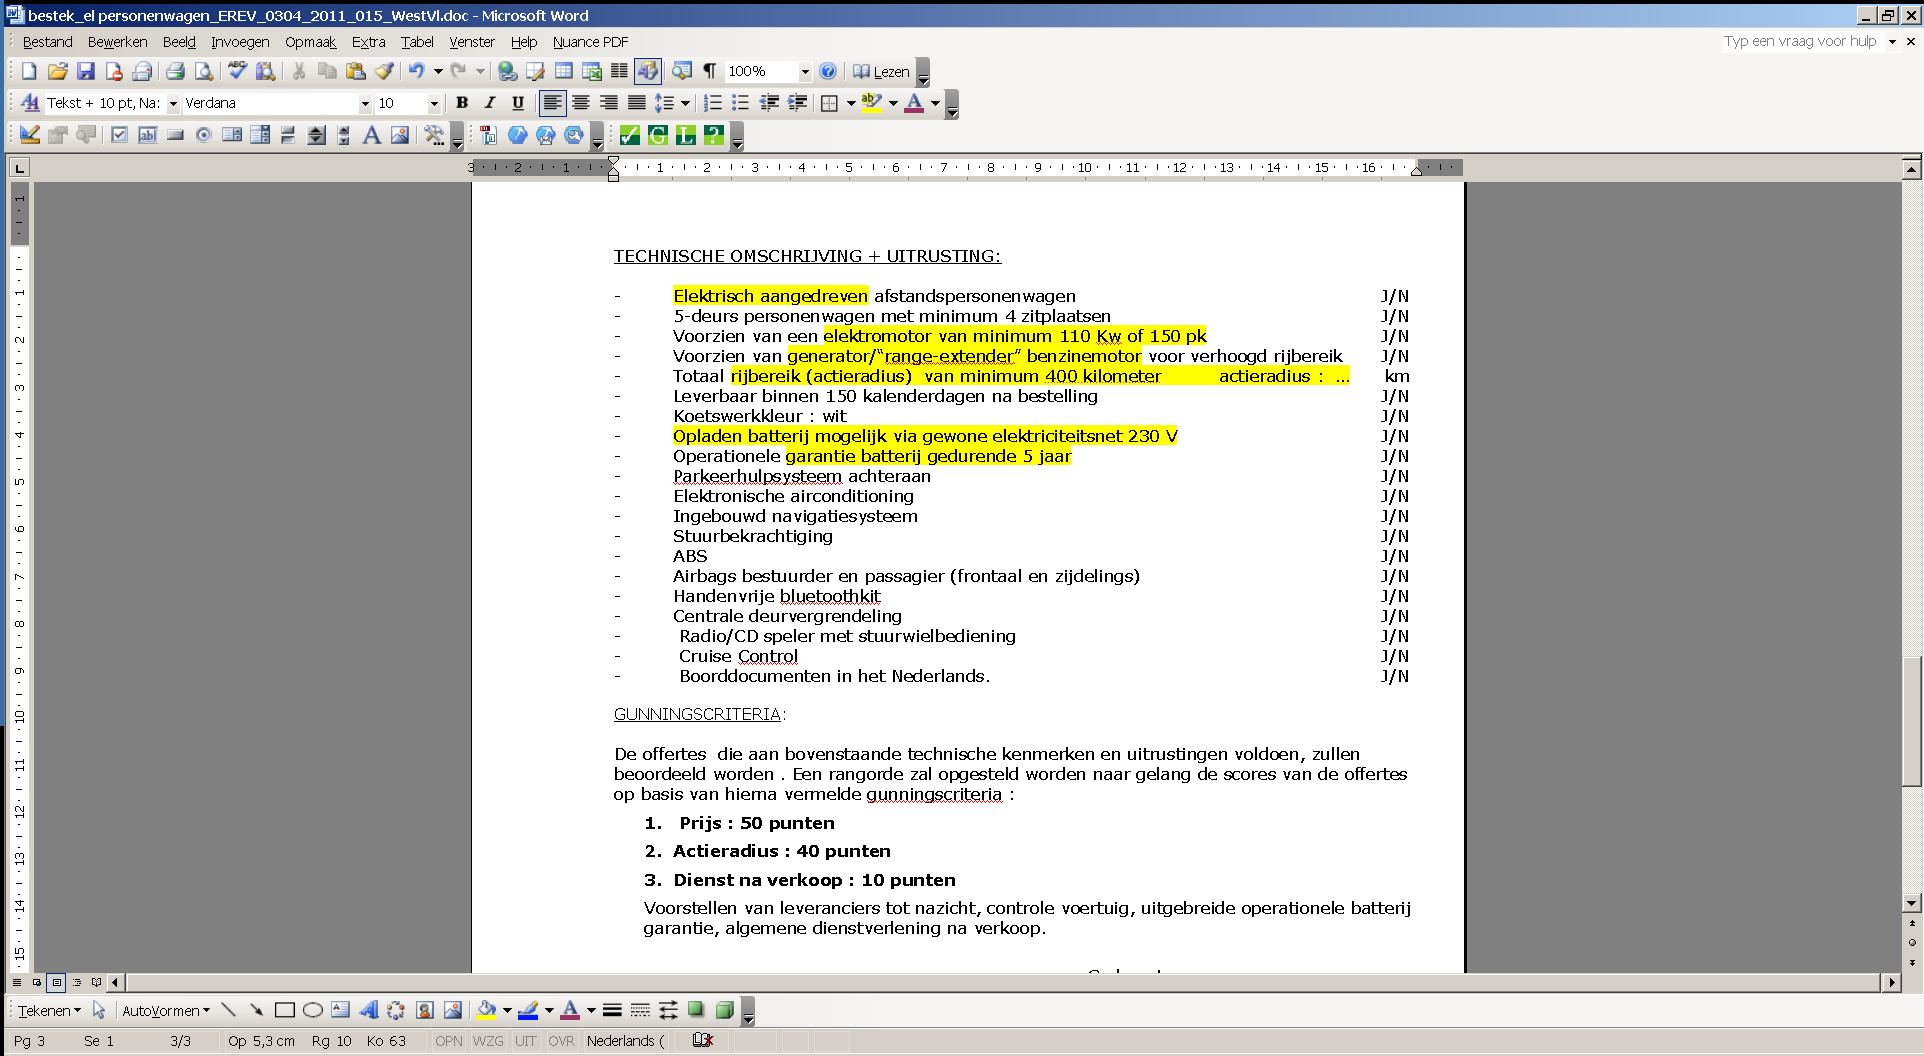The height and width of the screenshot is (1056, 1924).
Task: Center the text alignment
Action: [580, 103]
